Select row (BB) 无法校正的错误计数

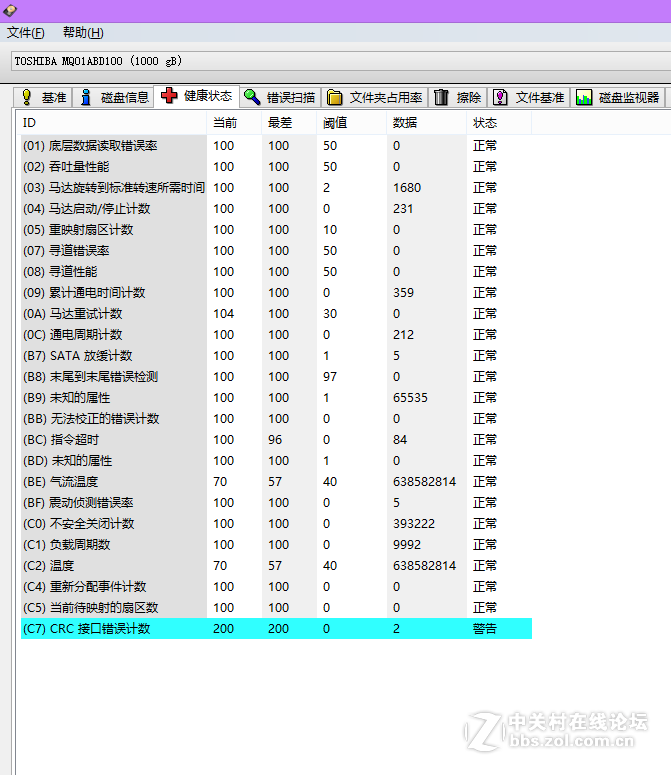(276, 419)
